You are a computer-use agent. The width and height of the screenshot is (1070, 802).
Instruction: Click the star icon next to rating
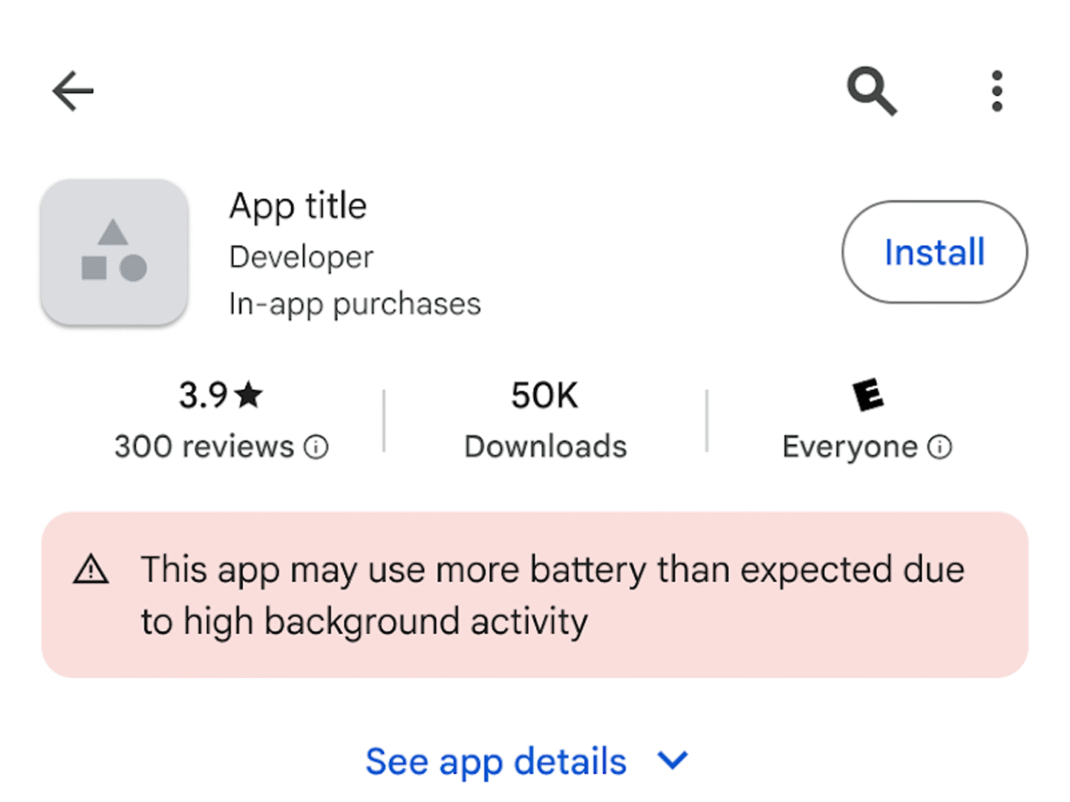click(249, 393)
